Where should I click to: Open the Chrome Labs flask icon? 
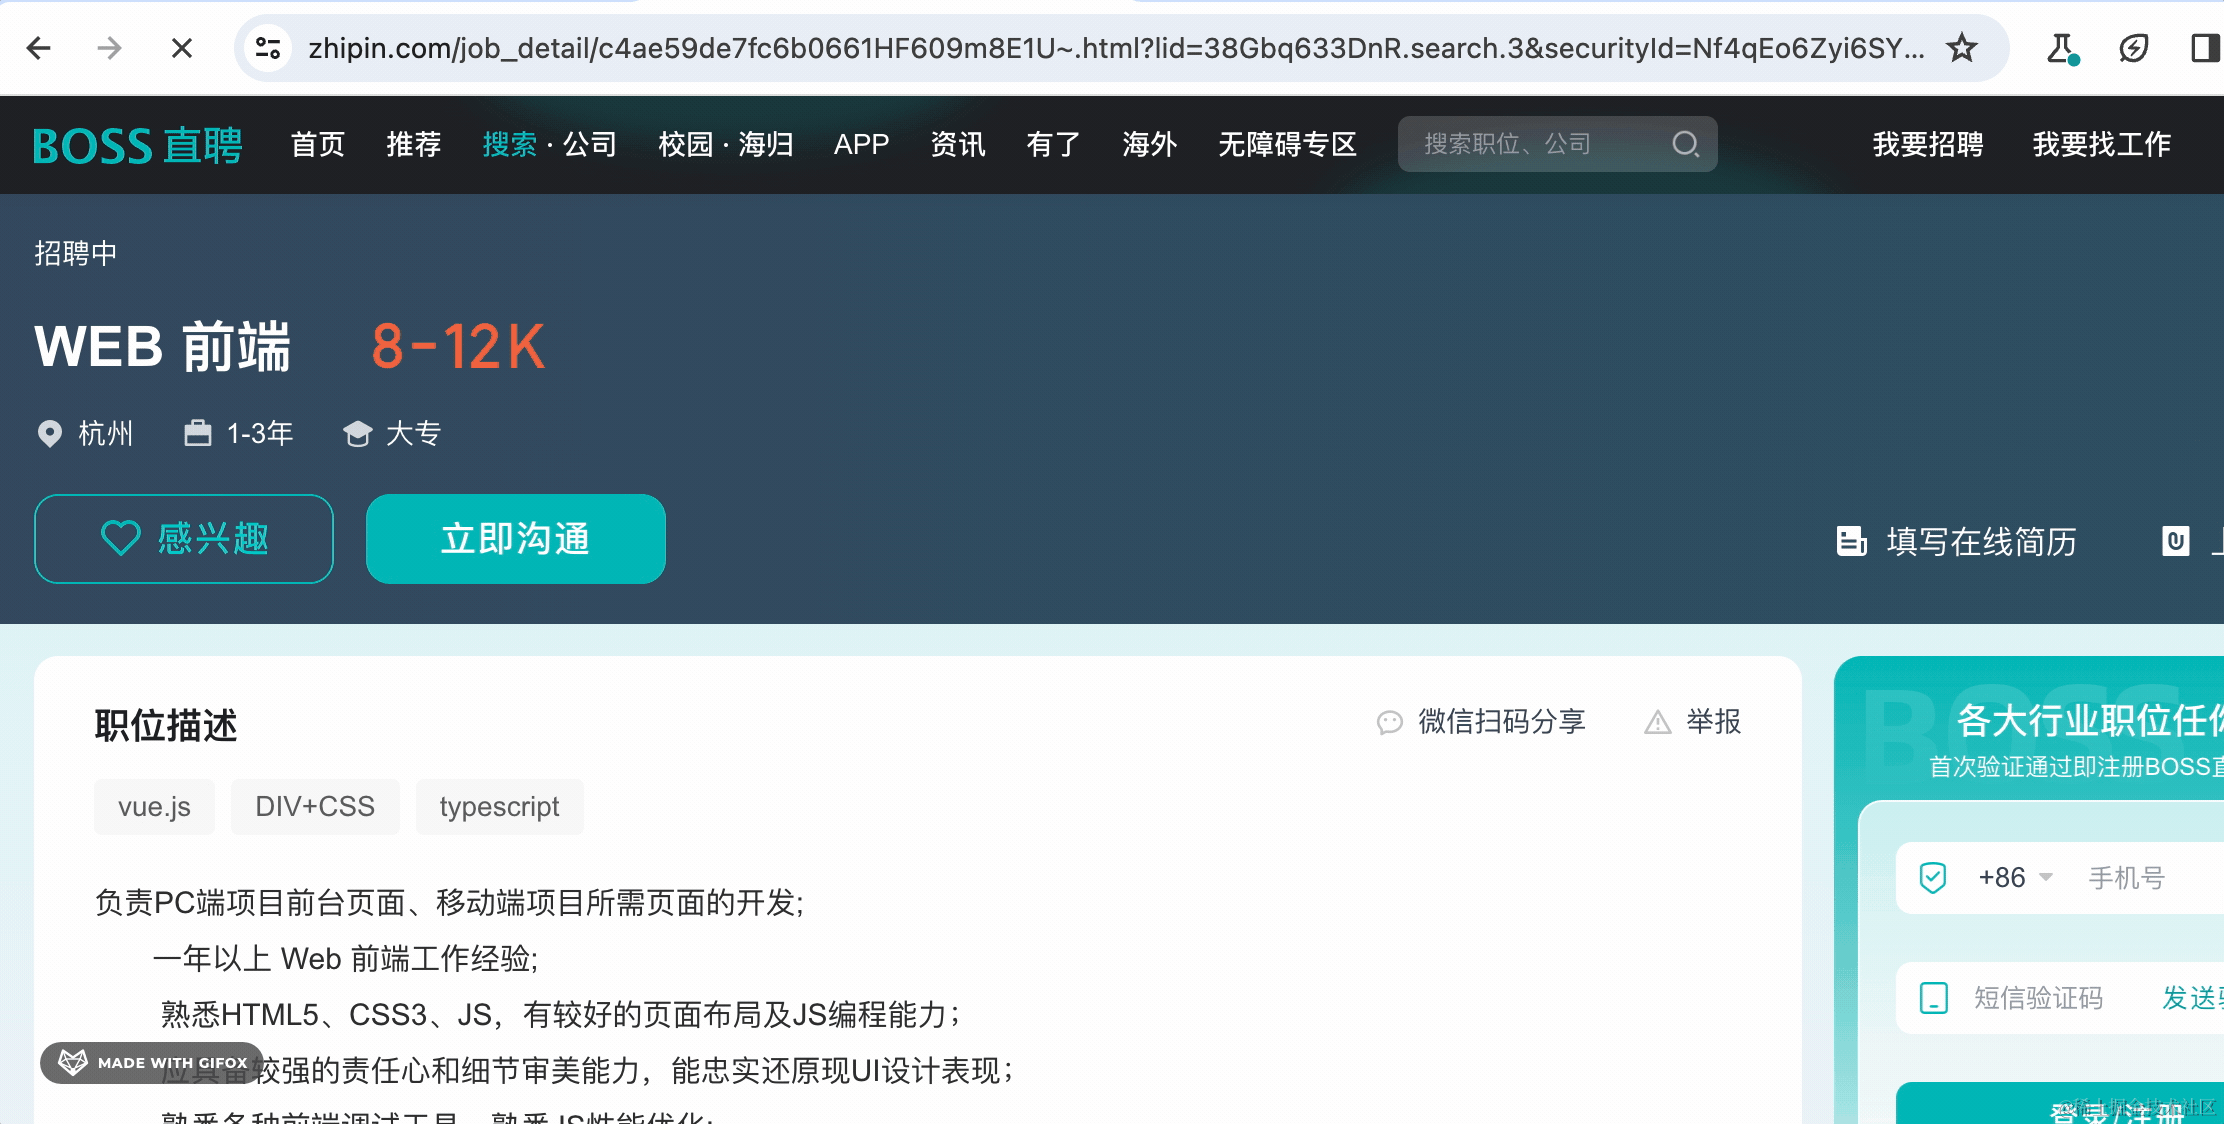[x=2060, y=47]
